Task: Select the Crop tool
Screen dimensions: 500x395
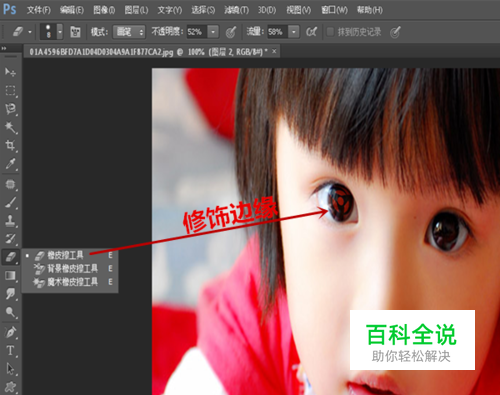Action: 10,145
